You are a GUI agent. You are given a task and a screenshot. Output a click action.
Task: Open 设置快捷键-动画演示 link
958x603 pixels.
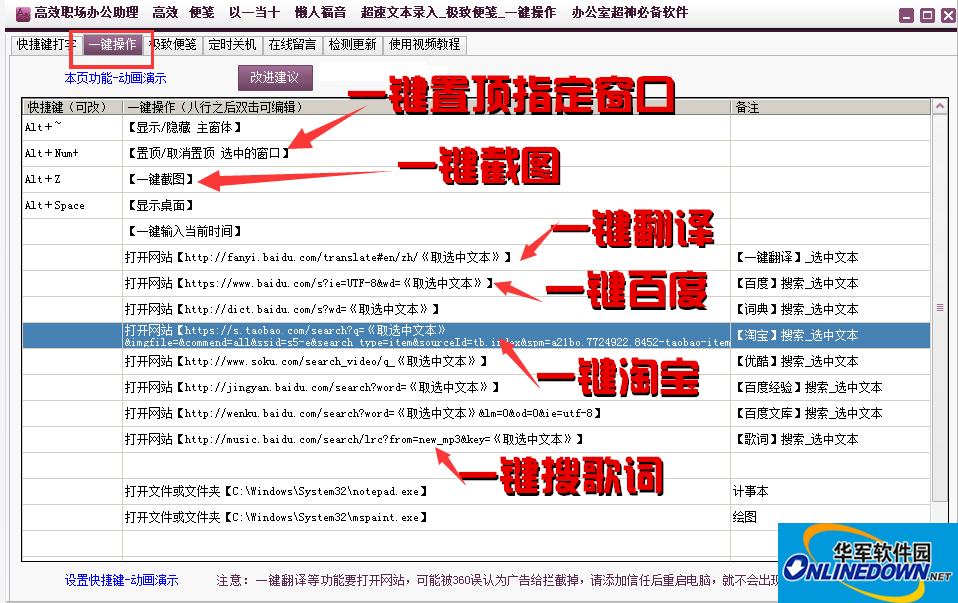coord(122,580)
